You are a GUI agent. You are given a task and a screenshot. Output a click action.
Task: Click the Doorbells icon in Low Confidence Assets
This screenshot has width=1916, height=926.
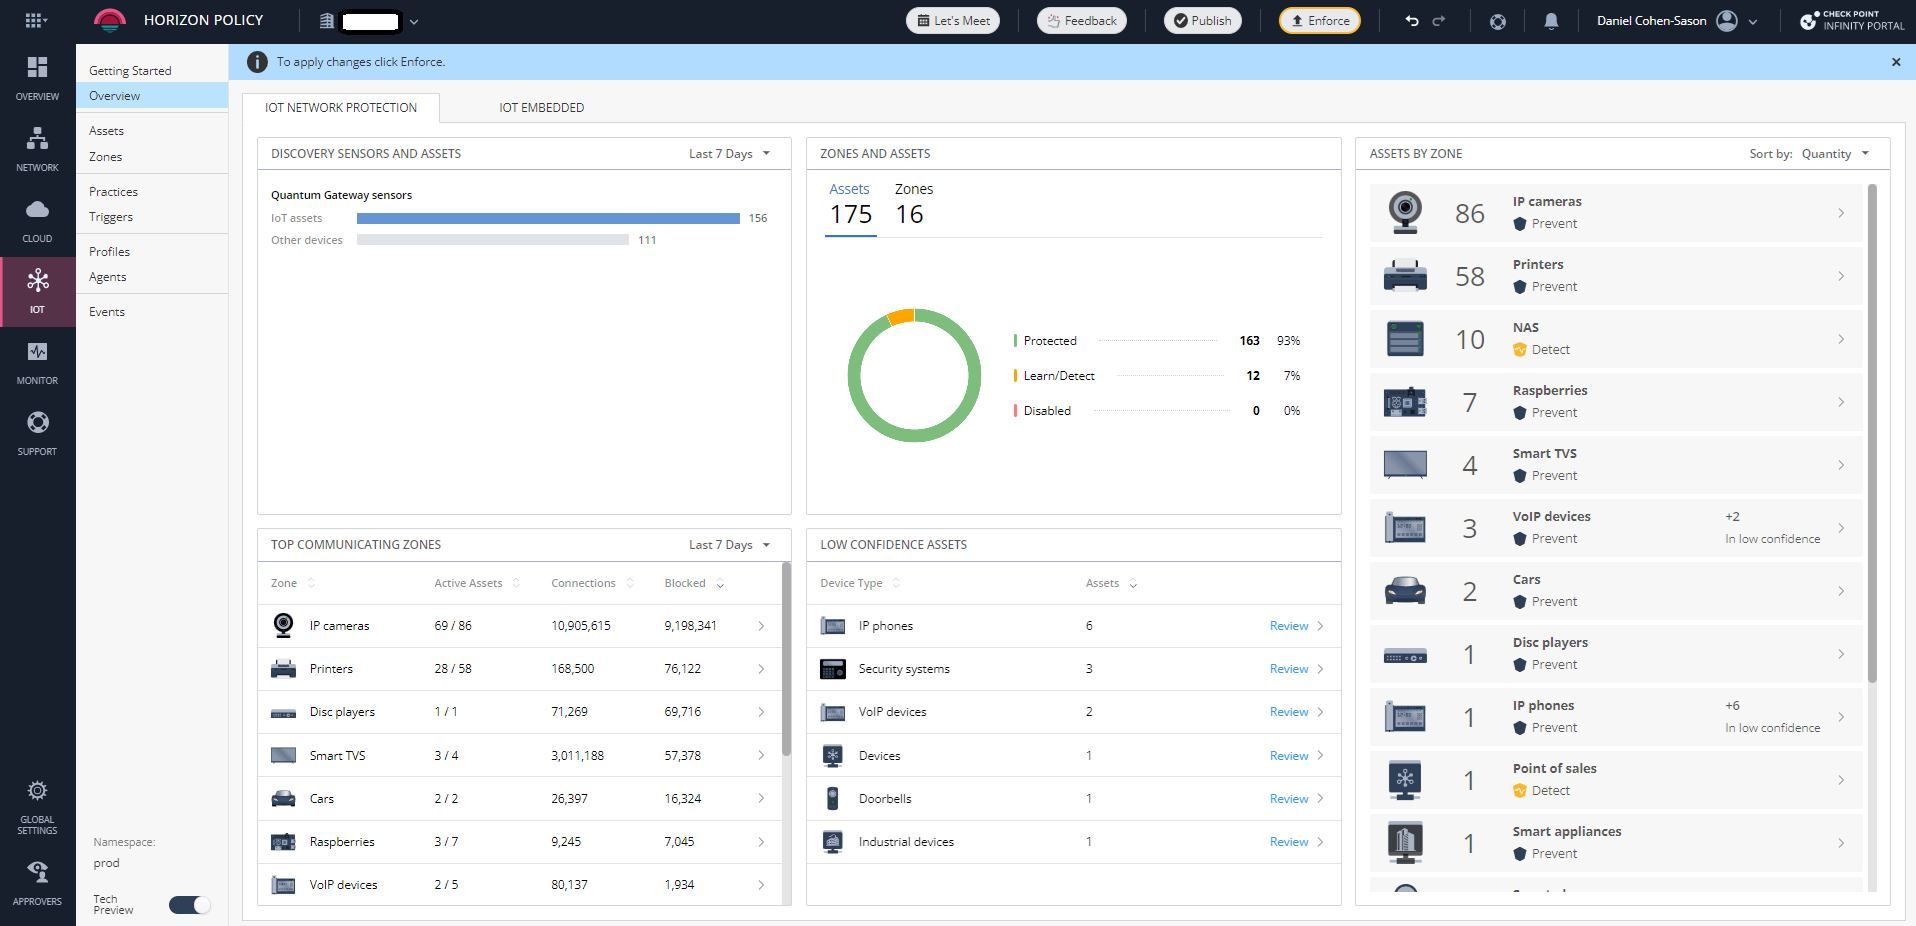[x=832, y=798]
